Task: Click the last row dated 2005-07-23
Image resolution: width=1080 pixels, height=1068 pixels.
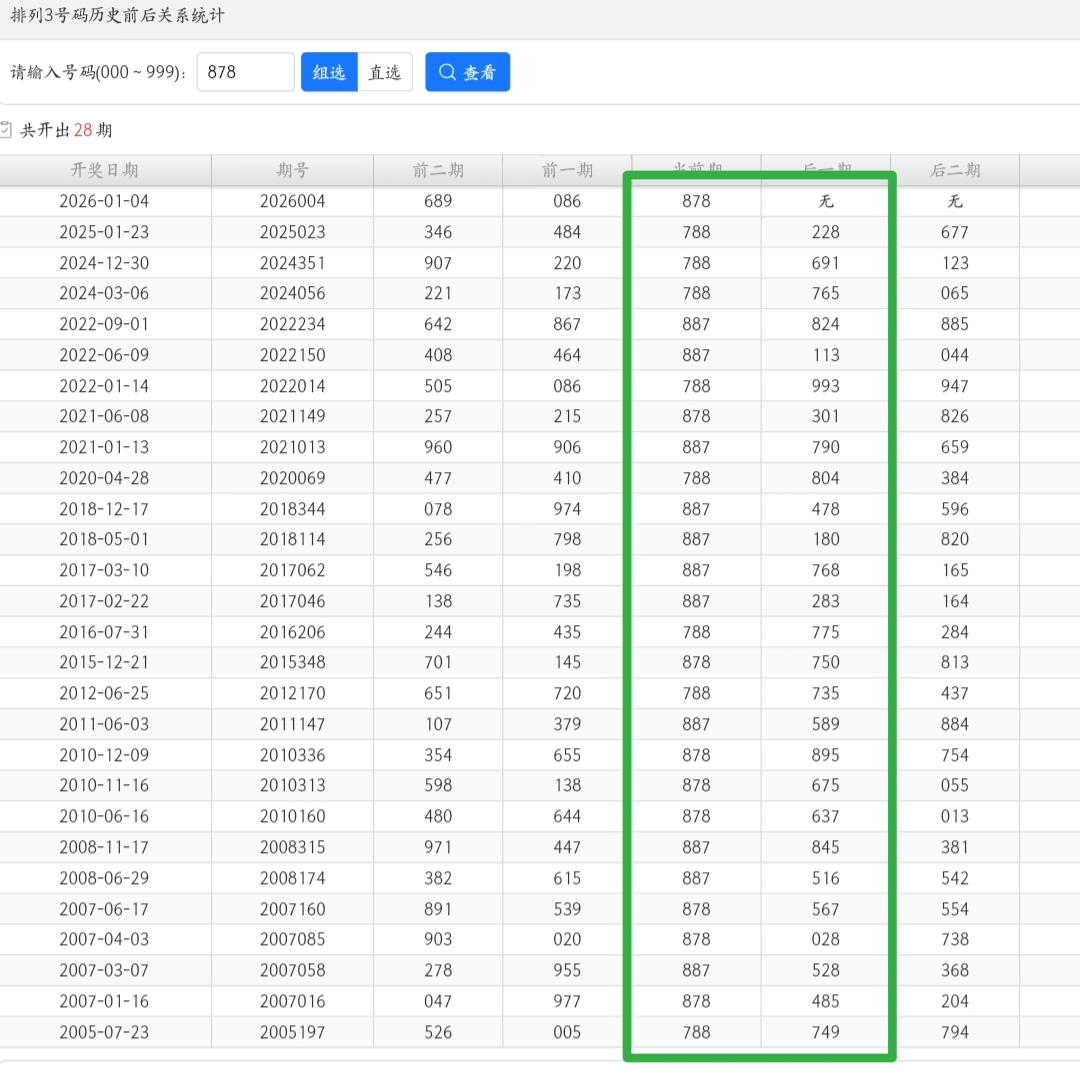Action: tap(104, 1032)
